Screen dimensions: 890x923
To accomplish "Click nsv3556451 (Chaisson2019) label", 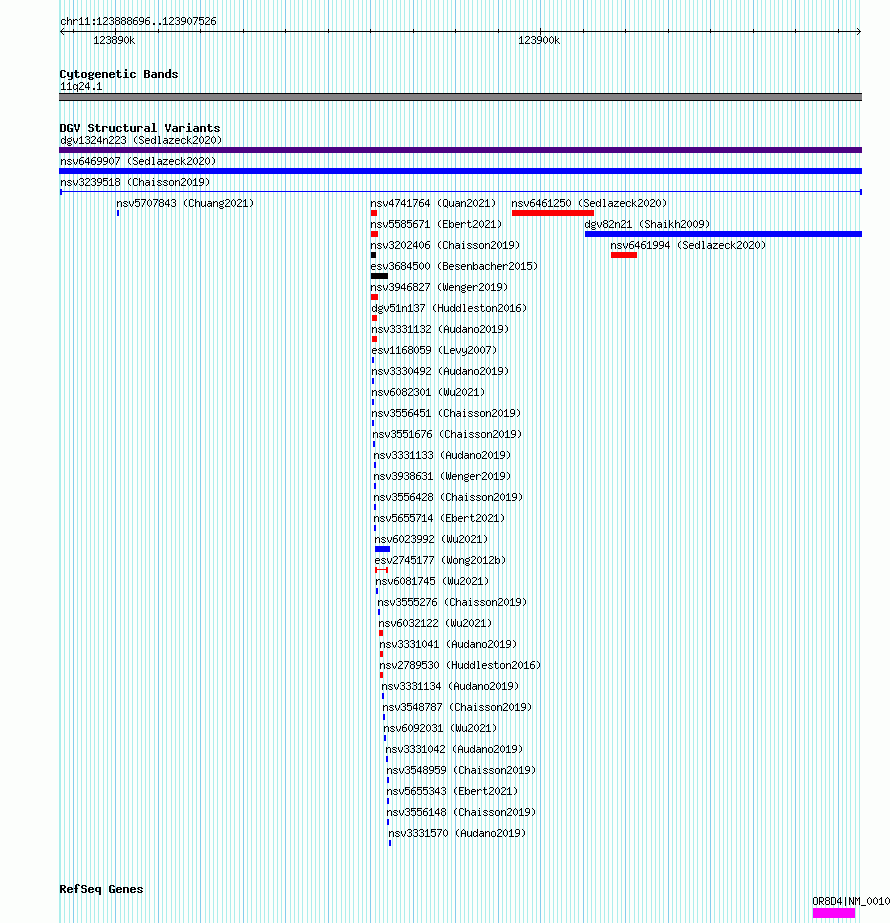I will [447, 413].
